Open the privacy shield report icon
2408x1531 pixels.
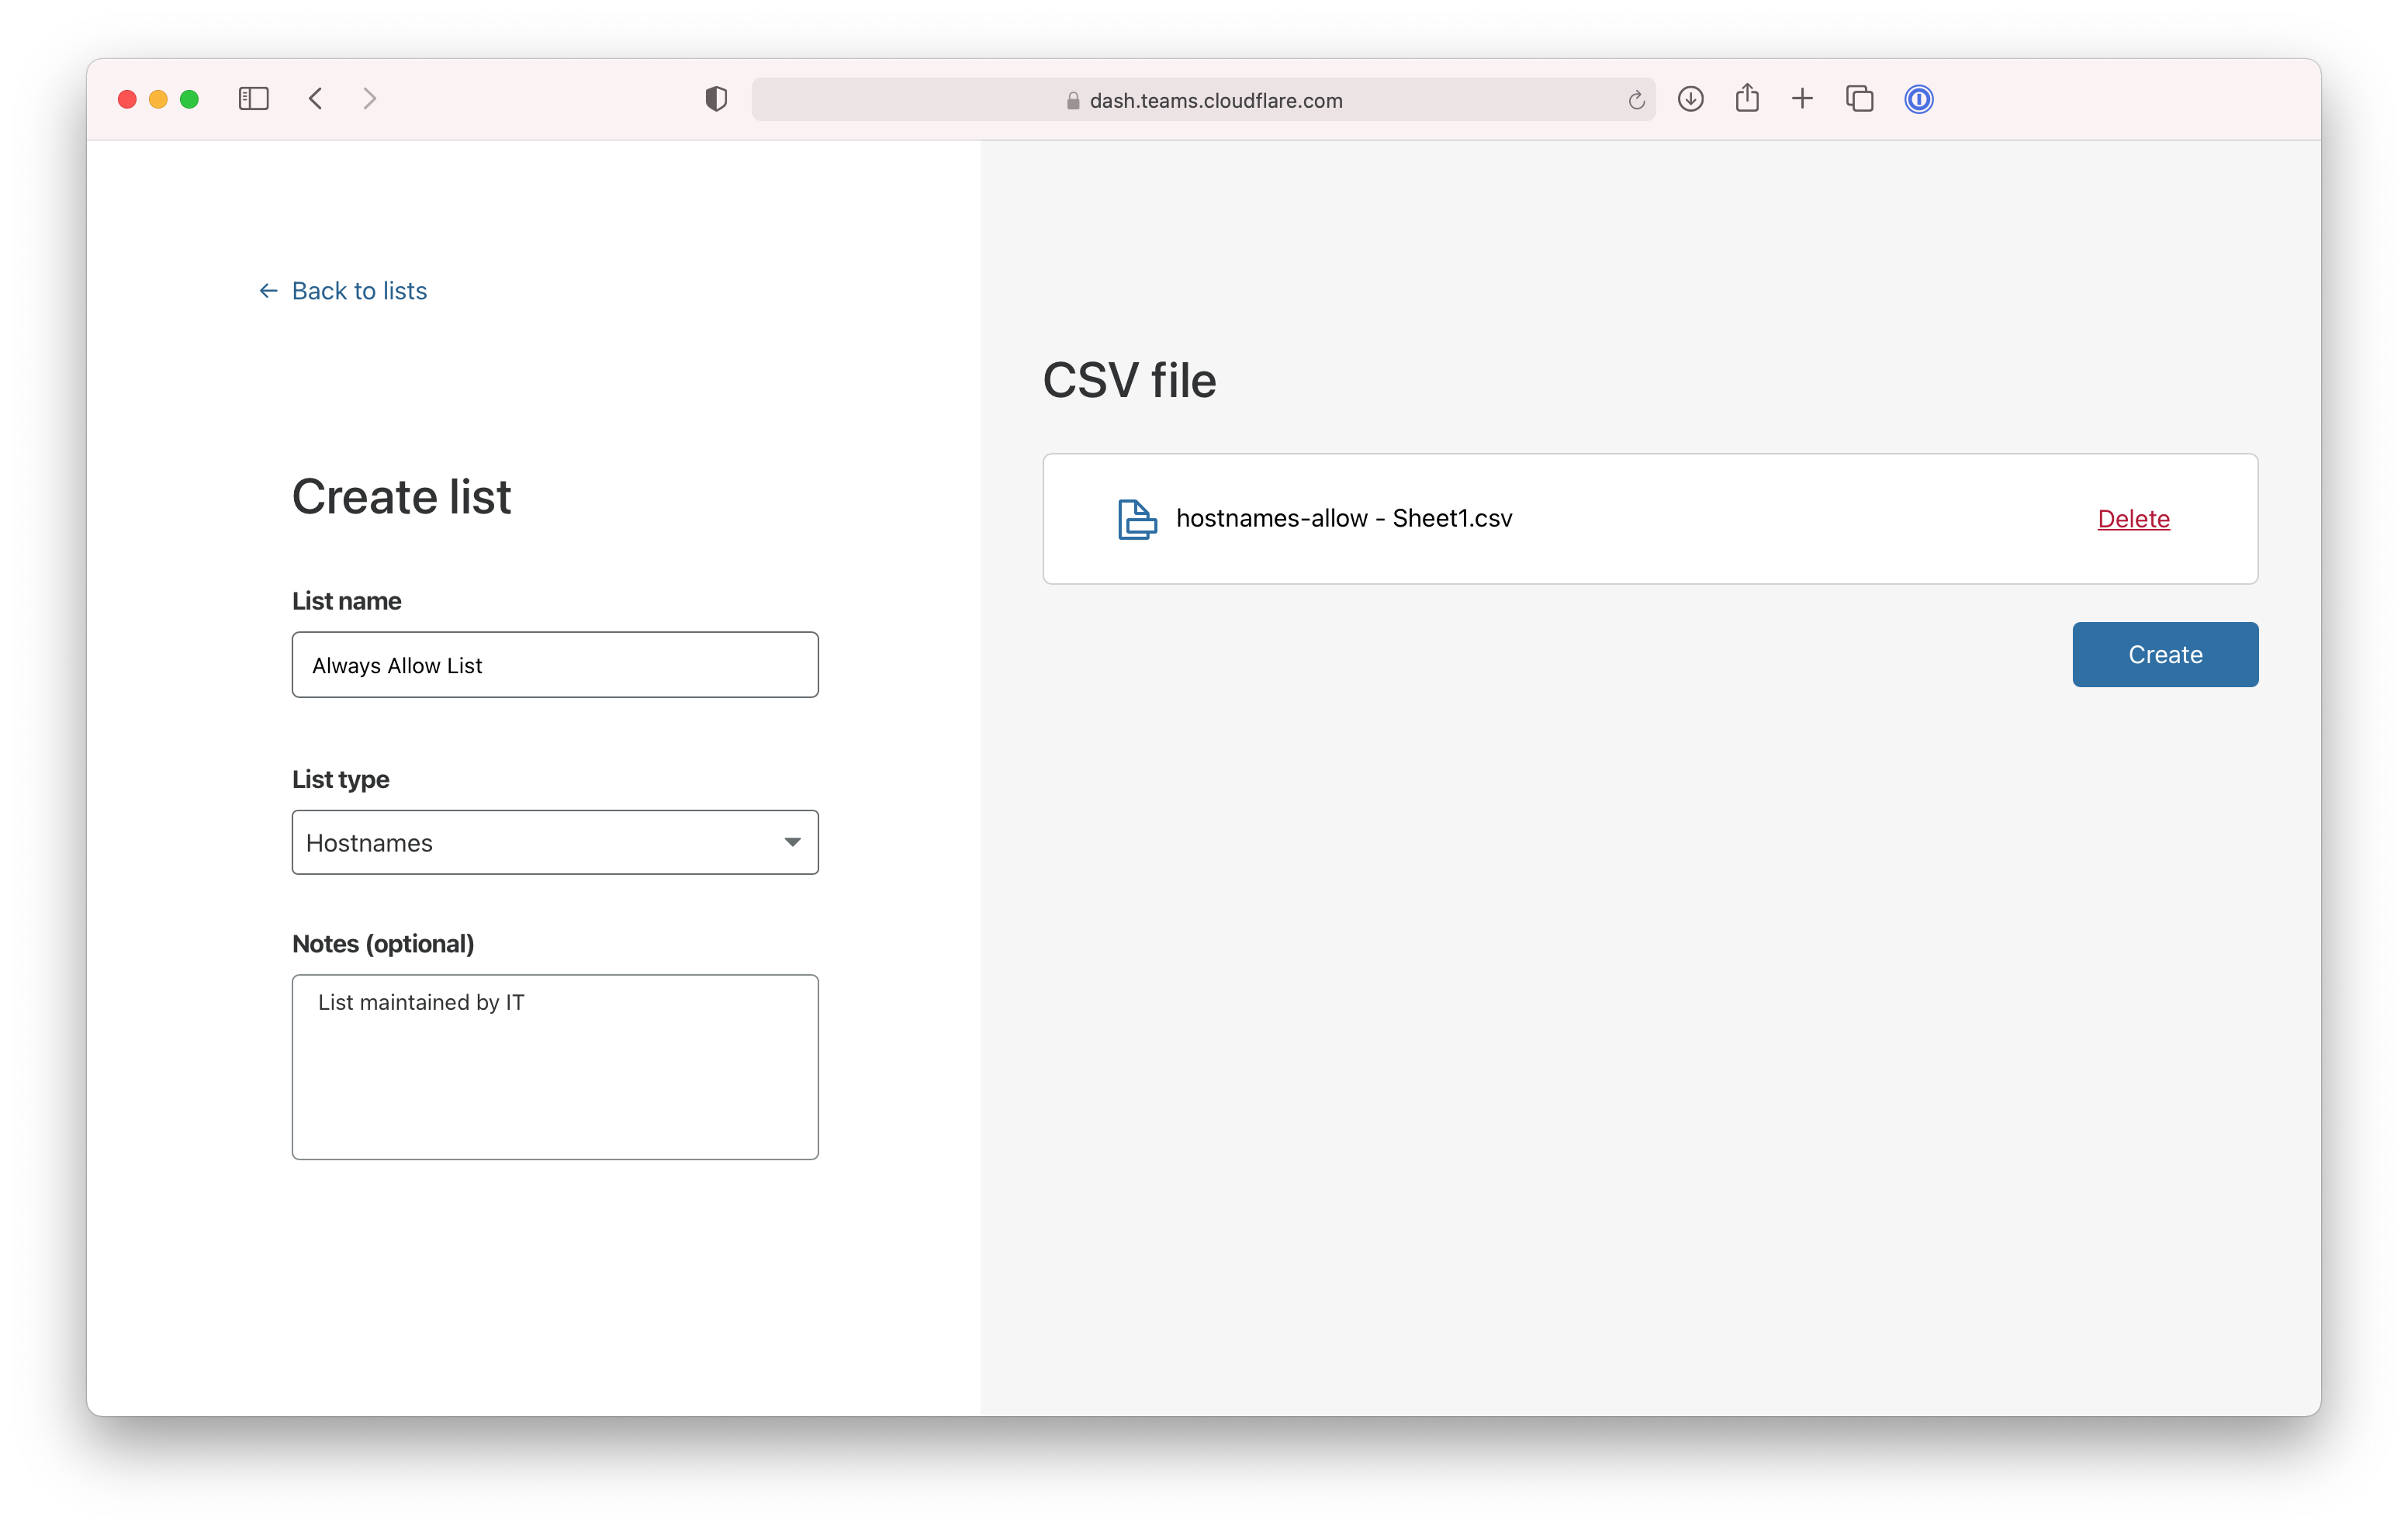pyautogui.click(x=716, y=99)
